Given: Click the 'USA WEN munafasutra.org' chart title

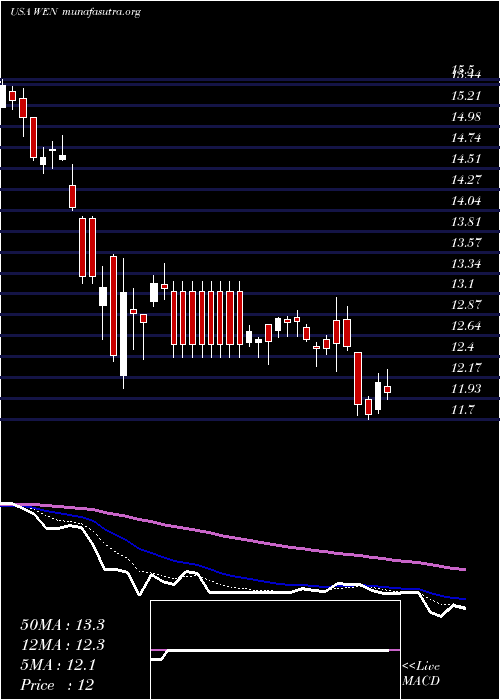Looking at the screenshot, I should coord(75,12).
